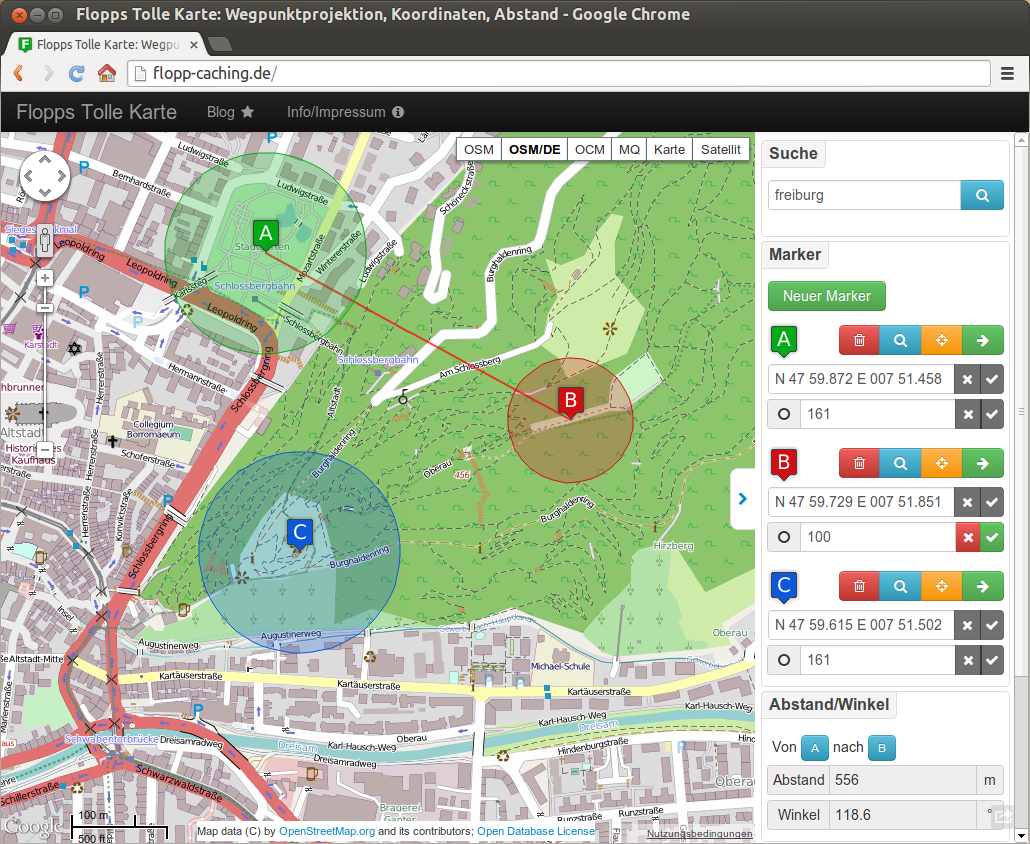This screenshot has height=844, width=1030.
Task: Open the OpenStreetMap.org link
Action: tap(327, 832)
